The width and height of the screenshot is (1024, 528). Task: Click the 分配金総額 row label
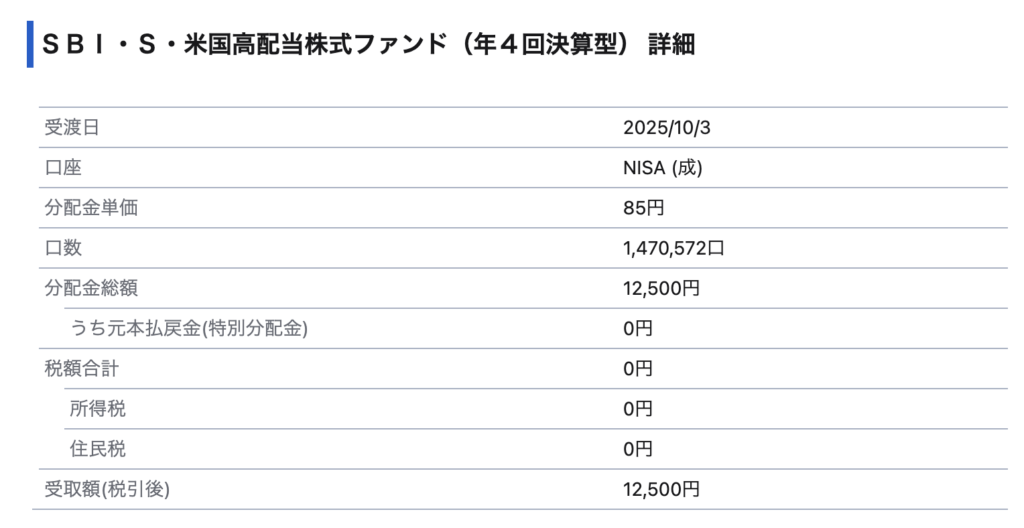[91, 288]
